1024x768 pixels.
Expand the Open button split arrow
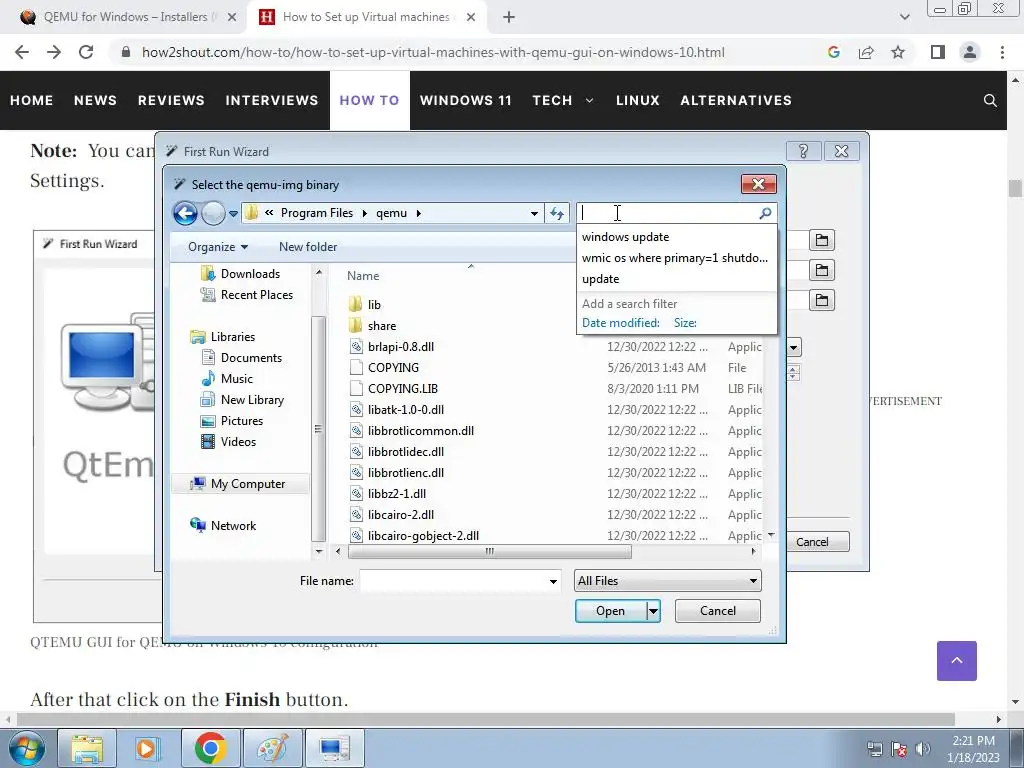coord(653,611)
